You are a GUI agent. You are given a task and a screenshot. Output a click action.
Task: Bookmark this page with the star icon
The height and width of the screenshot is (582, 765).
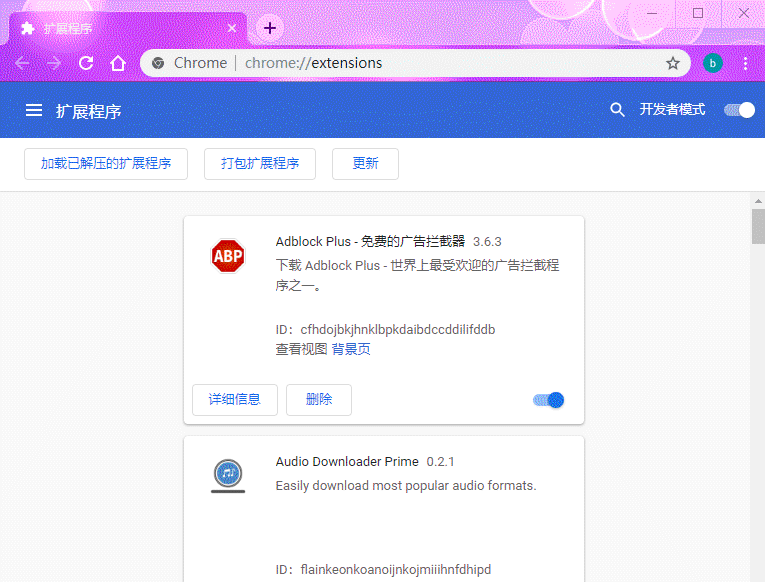click(x=673, y=63)
